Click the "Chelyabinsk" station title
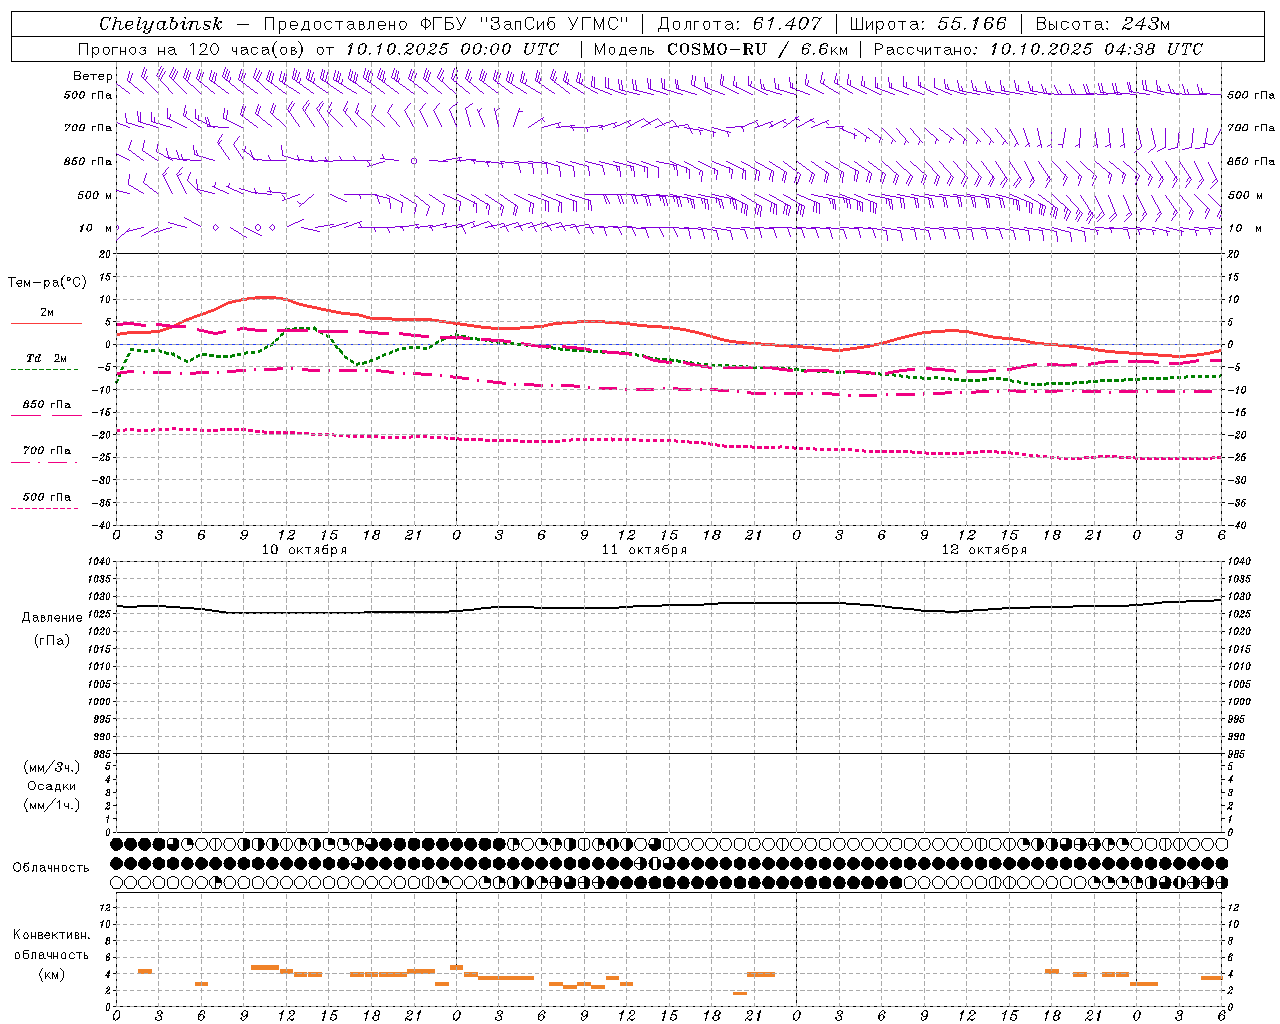 tap(160, 24)
